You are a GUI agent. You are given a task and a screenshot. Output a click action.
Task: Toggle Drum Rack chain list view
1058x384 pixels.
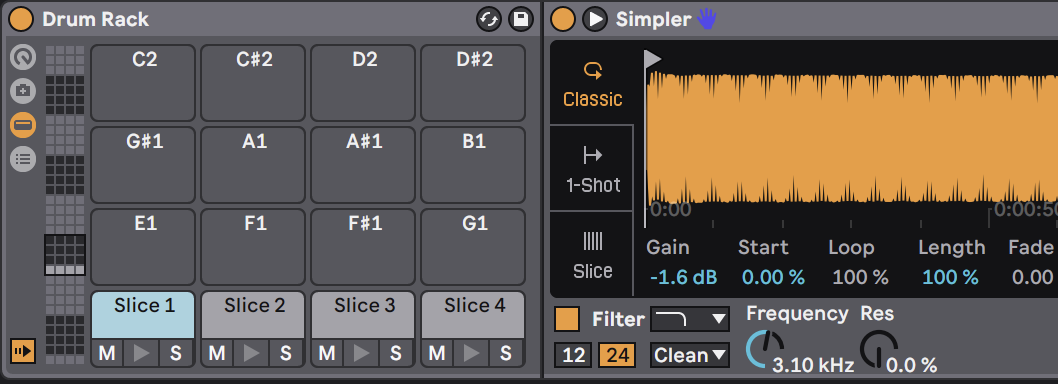pyautogui.click(x=23, y=159)
